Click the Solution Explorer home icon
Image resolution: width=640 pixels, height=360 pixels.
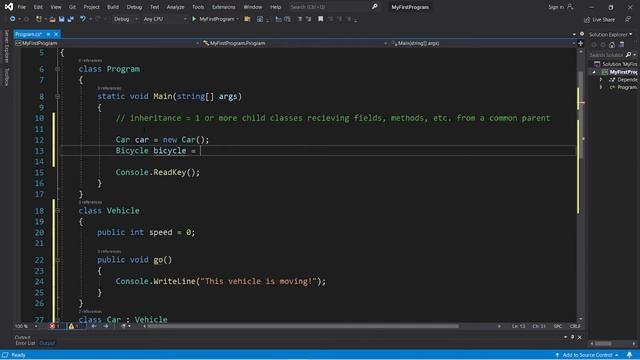click(611, 45)
